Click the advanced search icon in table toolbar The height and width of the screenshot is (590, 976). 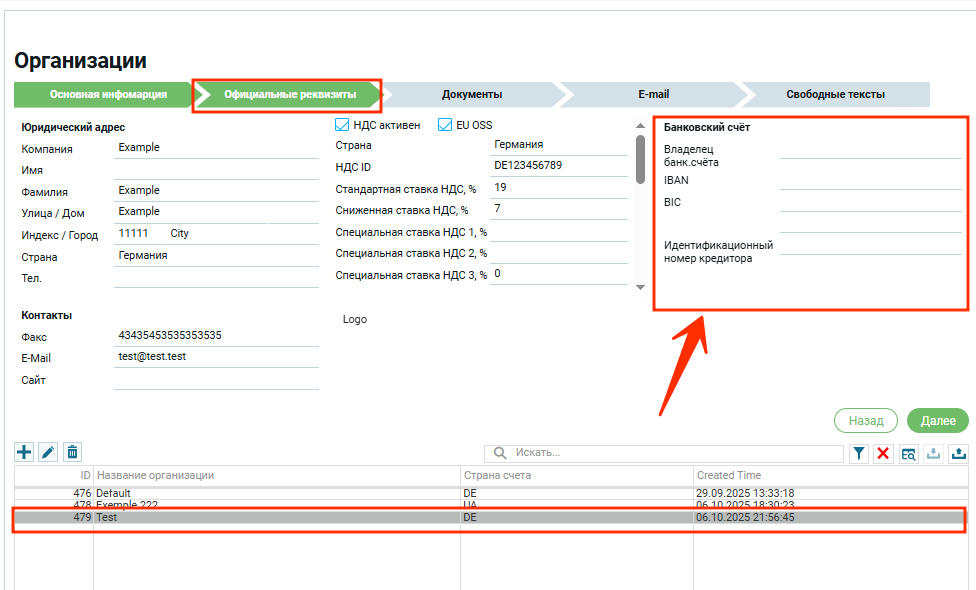point(908,454)
